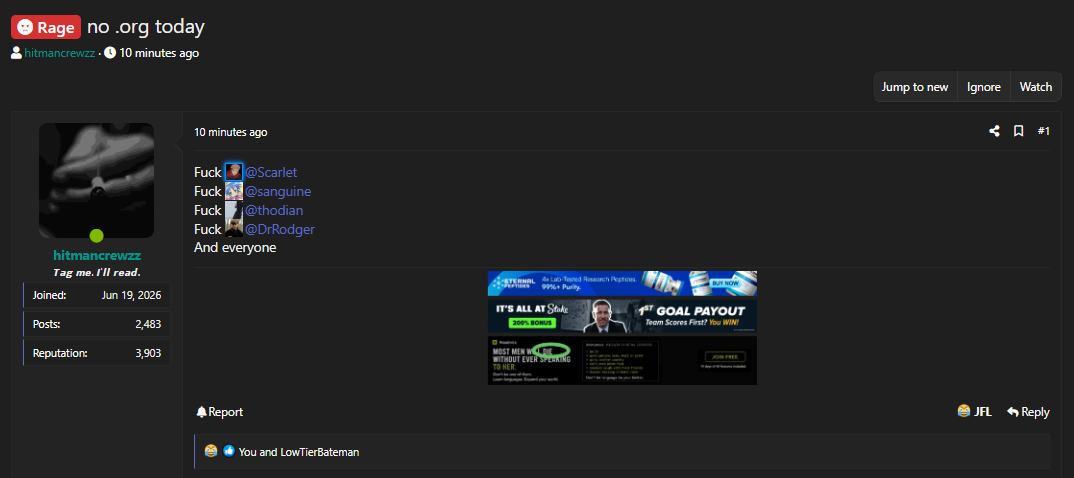Click the Reputation value 3,903
The image size is (1074, 478).
click(x=149, y=353)
